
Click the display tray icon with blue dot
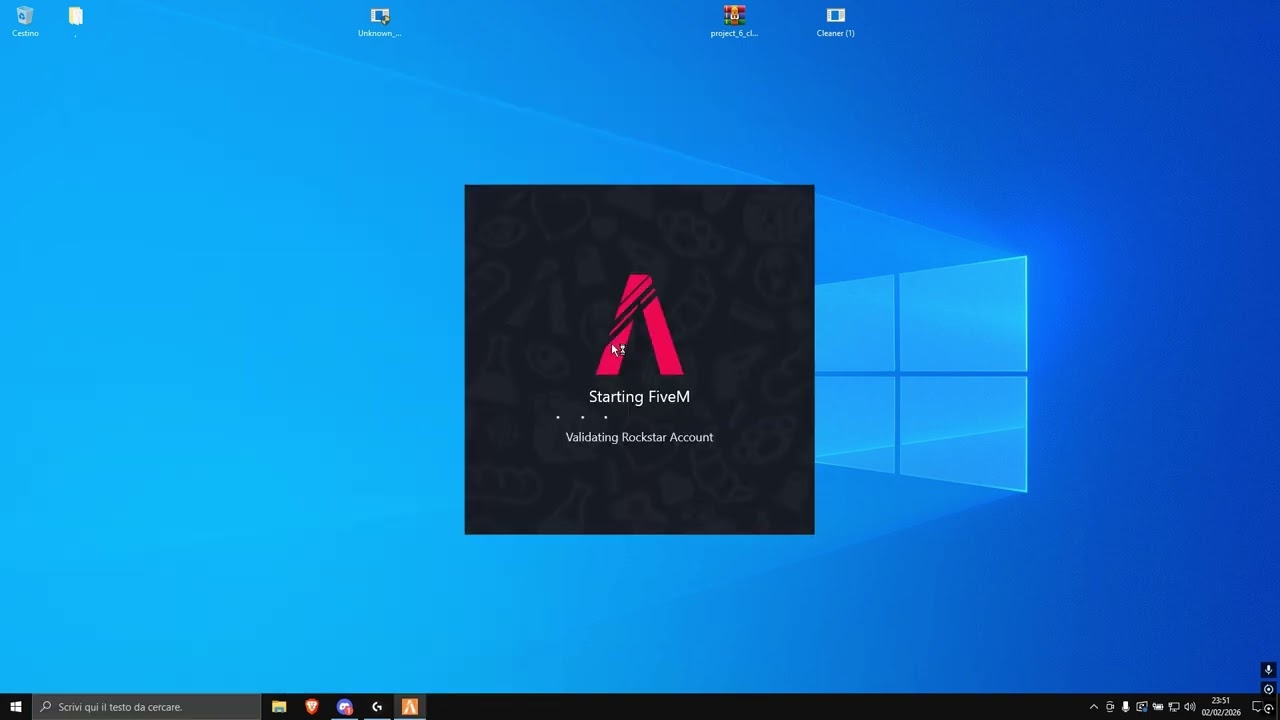tap(1141, 707)
